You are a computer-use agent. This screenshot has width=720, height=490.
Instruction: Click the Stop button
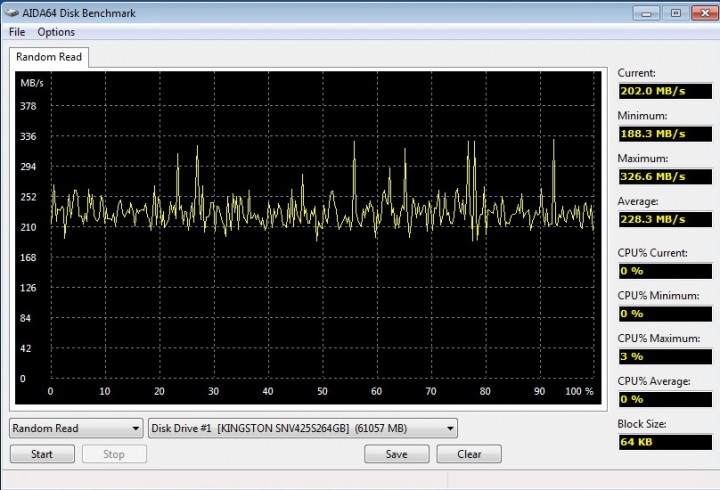pyautogui.click(x=114, y=454)
